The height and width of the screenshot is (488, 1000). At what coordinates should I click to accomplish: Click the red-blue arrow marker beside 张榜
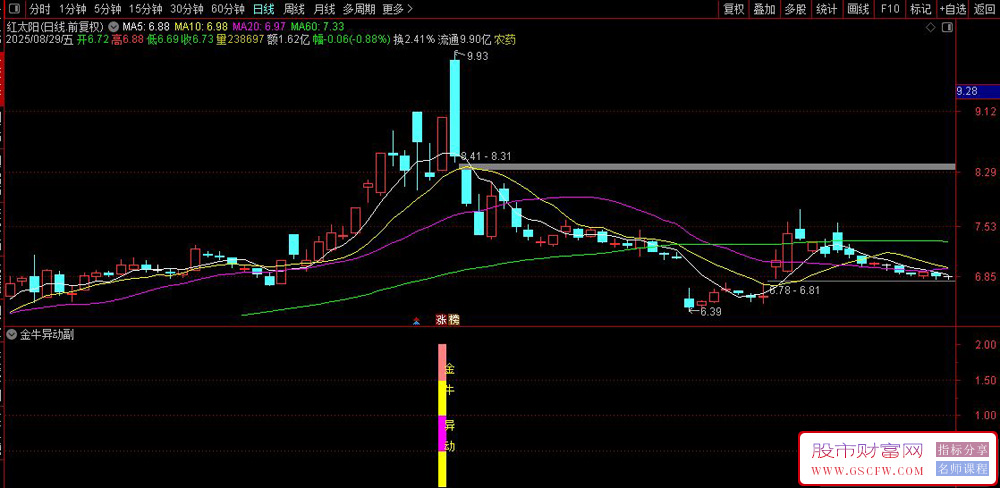pyautogui.click(x=416, y=321)
